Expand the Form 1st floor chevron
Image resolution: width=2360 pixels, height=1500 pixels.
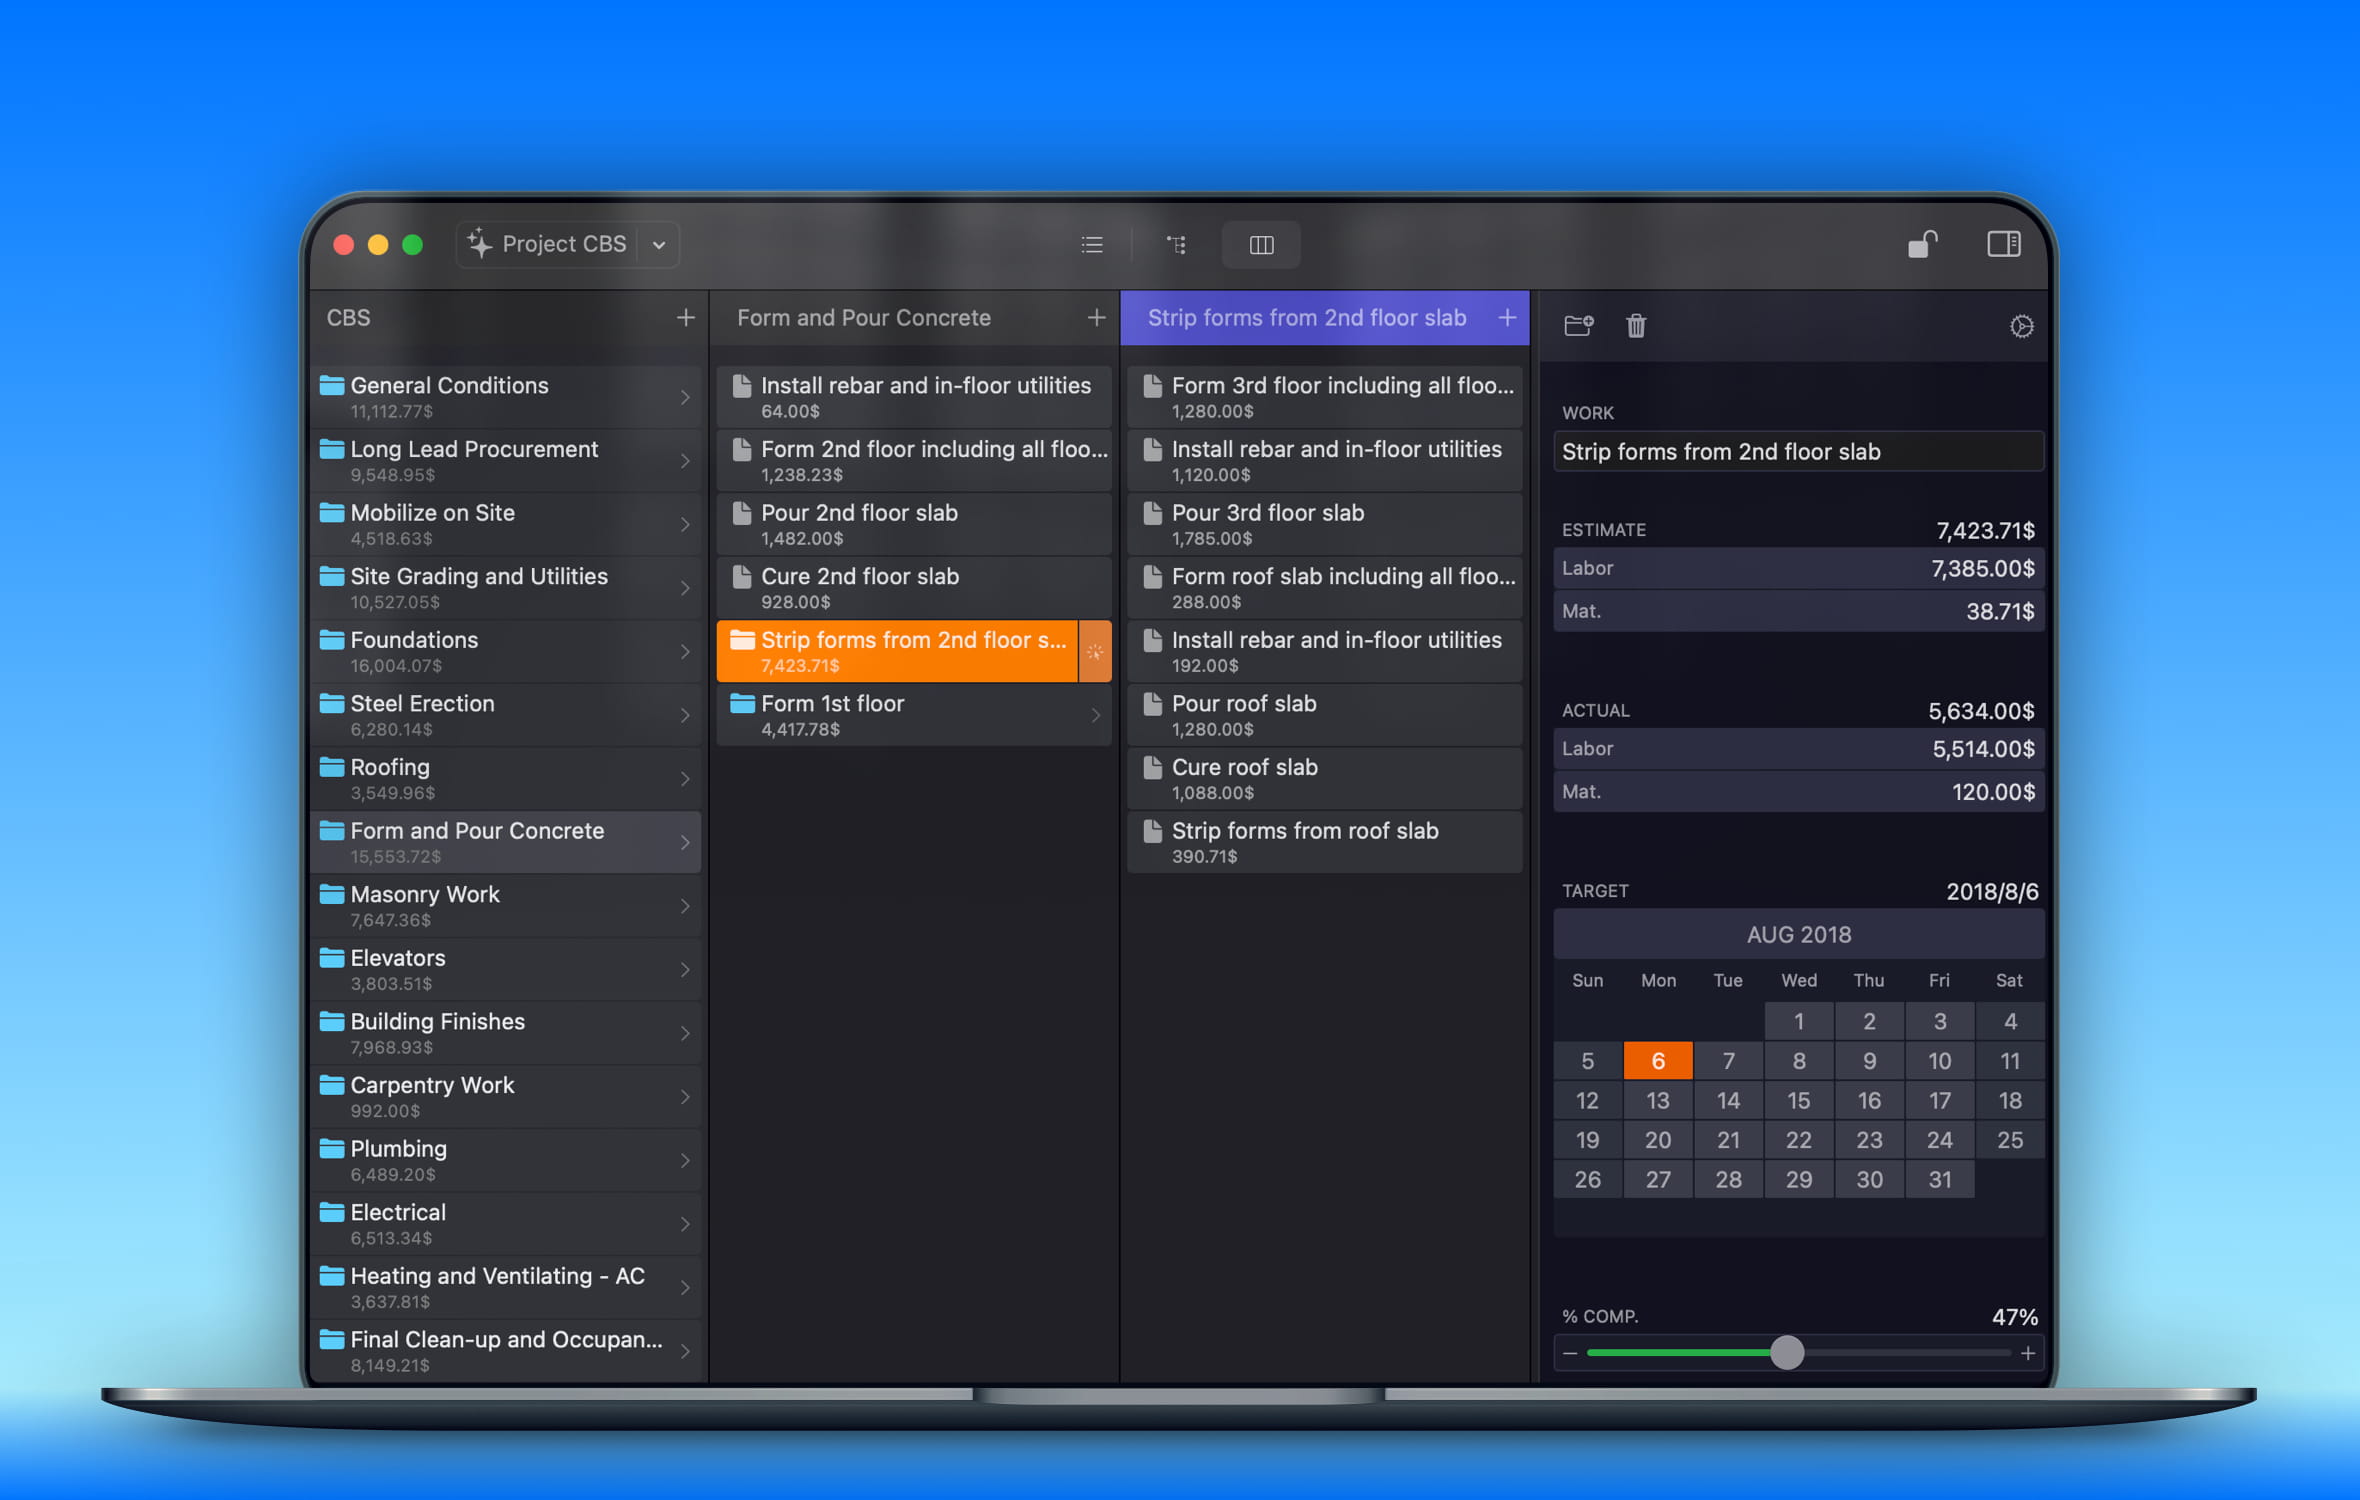point(1096,715)
